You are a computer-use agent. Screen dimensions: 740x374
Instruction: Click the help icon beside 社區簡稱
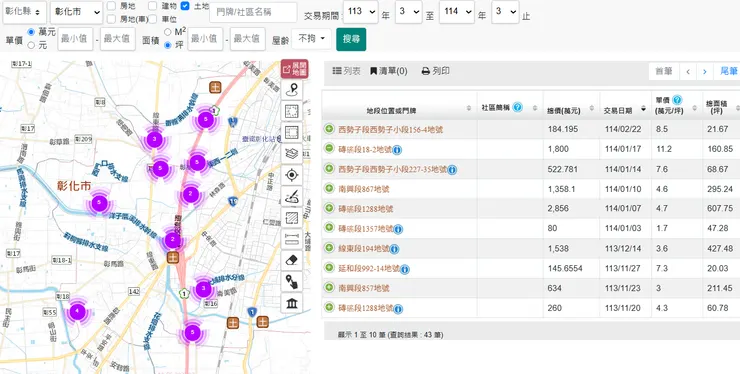(x=517, y=107)
